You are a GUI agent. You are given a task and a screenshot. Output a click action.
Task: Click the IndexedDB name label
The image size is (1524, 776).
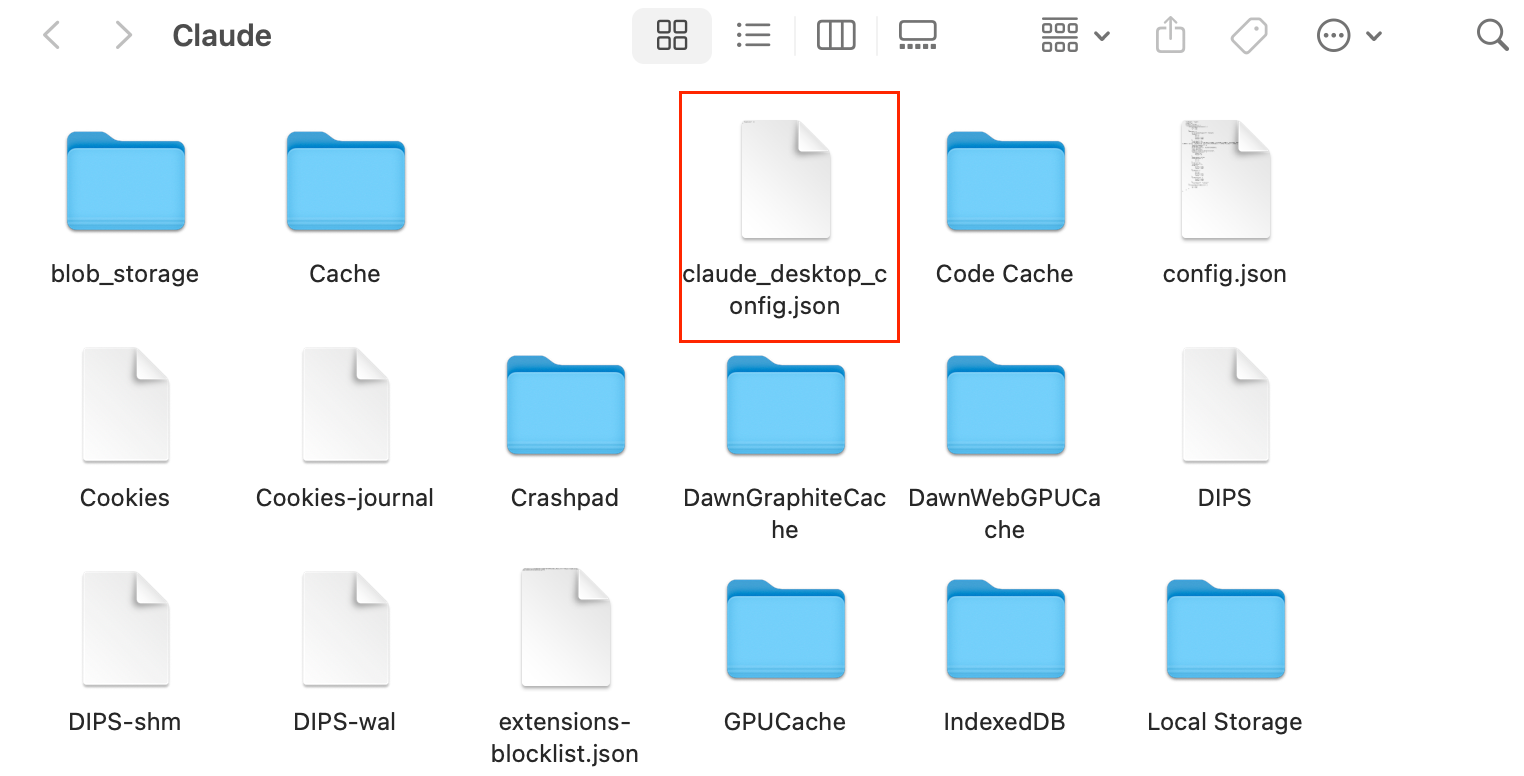[x=1005, y=722]
